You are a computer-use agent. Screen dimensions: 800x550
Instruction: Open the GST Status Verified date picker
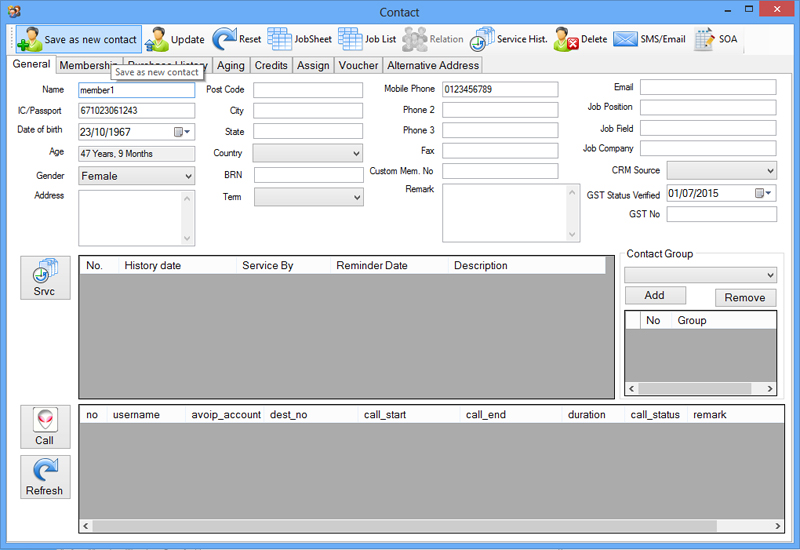pos(763,193)
